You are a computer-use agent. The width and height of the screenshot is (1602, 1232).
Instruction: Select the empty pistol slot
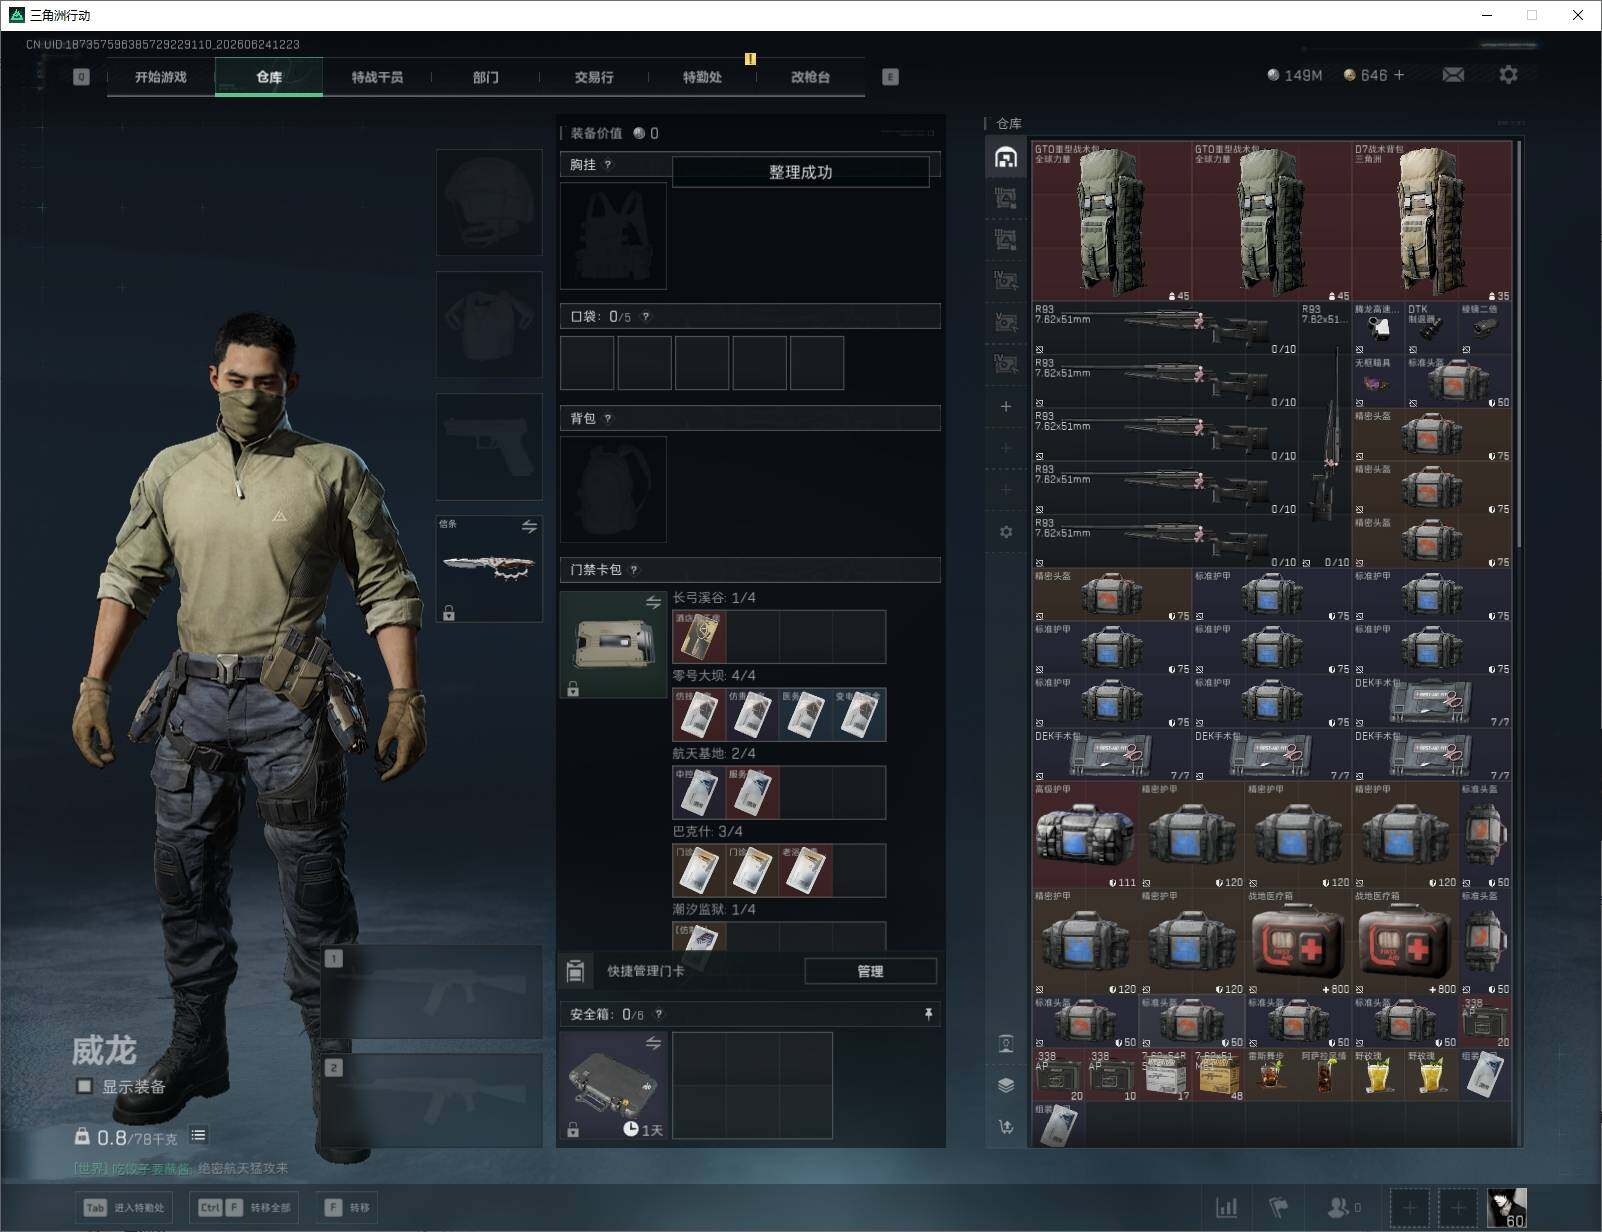[489, 446]
